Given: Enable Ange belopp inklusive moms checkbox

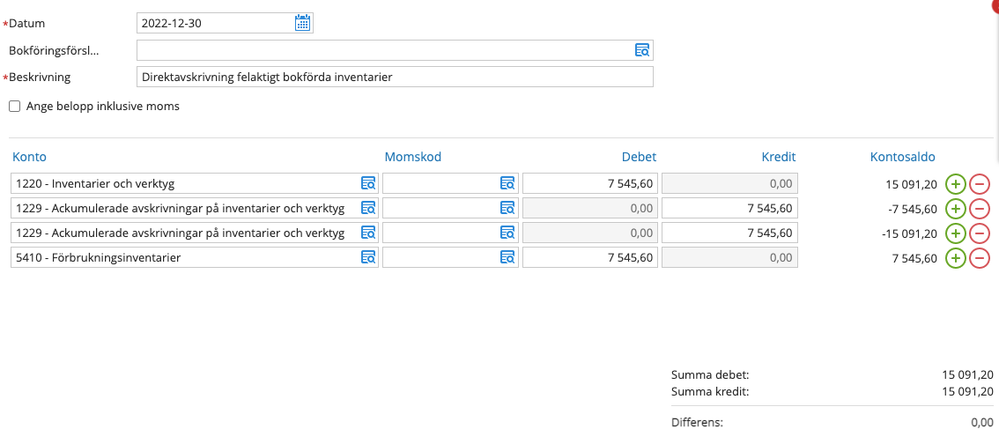Looking at the screenshot, I should 15,106.
